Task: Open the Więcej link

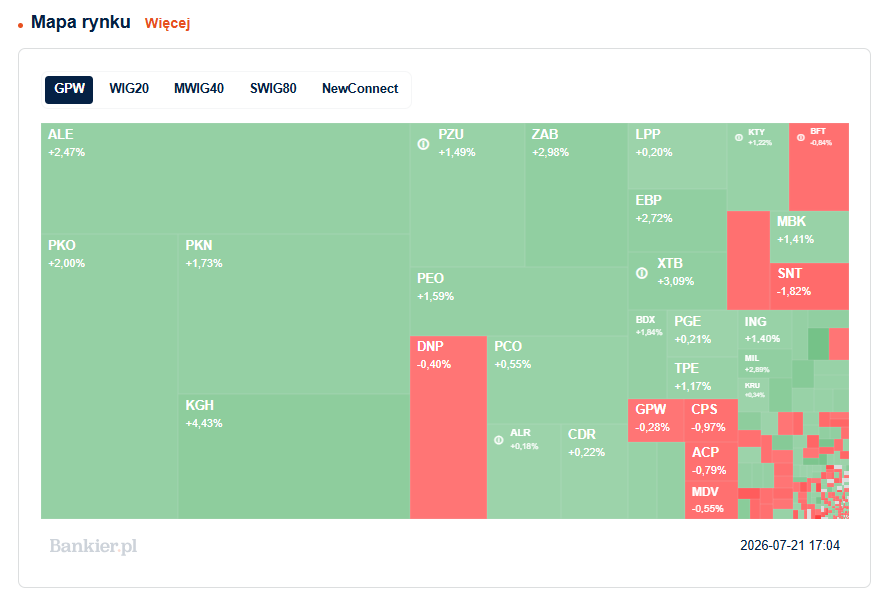Action: 167,23
